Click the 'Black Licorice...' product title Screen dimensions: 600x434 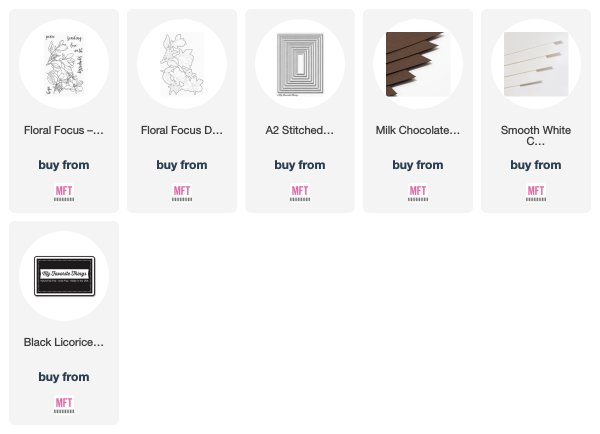[x=64, y=342]
